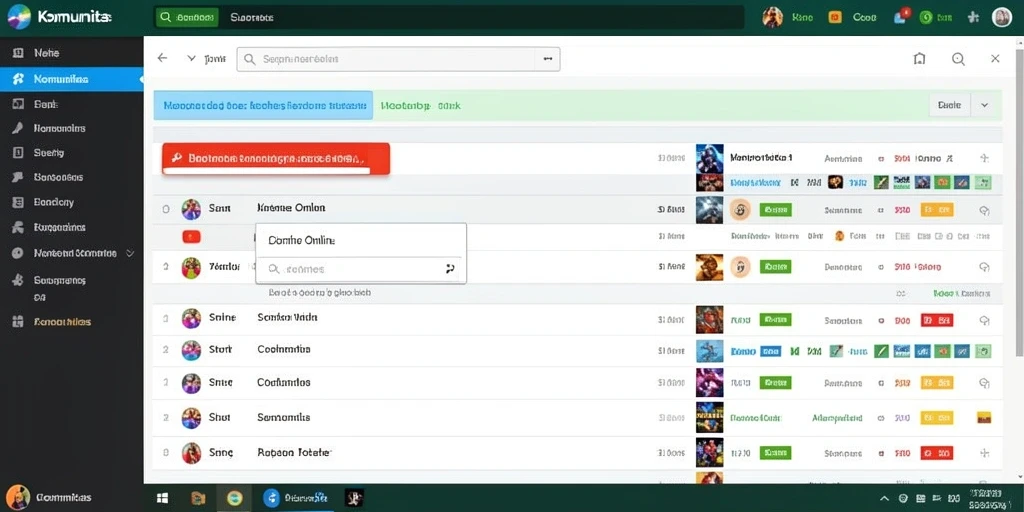Click the bookmark icon beside the magnifier
1024x512 pixels.
(x=919, y=59)
